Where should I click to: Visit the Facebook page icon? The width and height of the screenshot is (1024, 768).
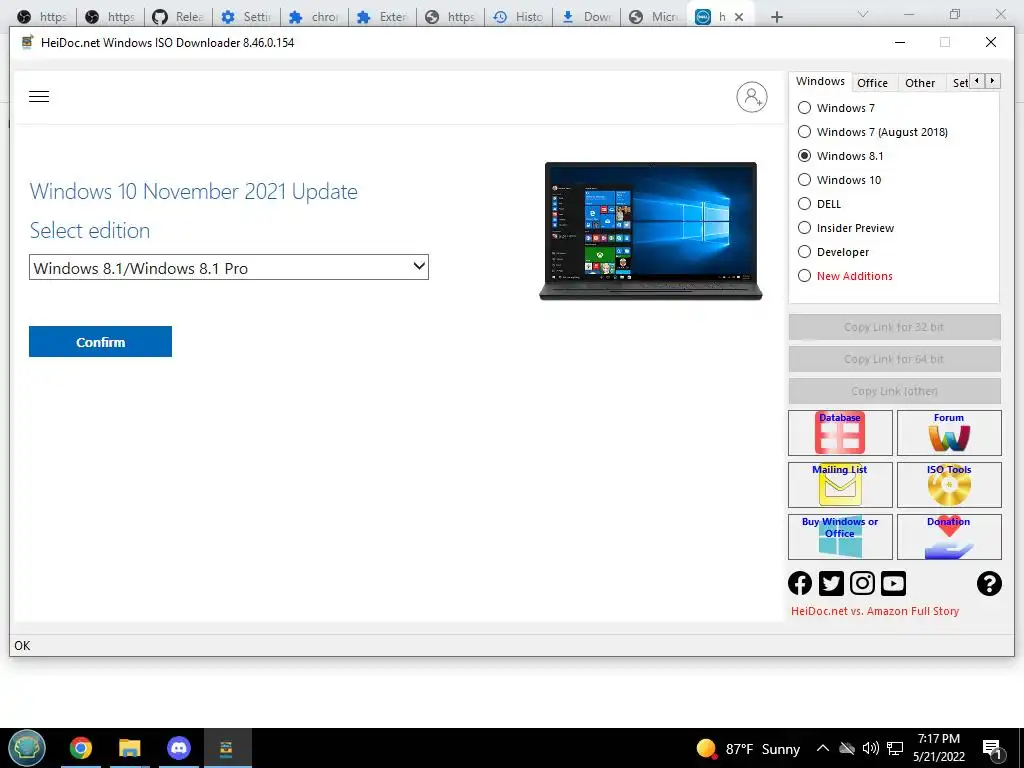pos(800,583)
